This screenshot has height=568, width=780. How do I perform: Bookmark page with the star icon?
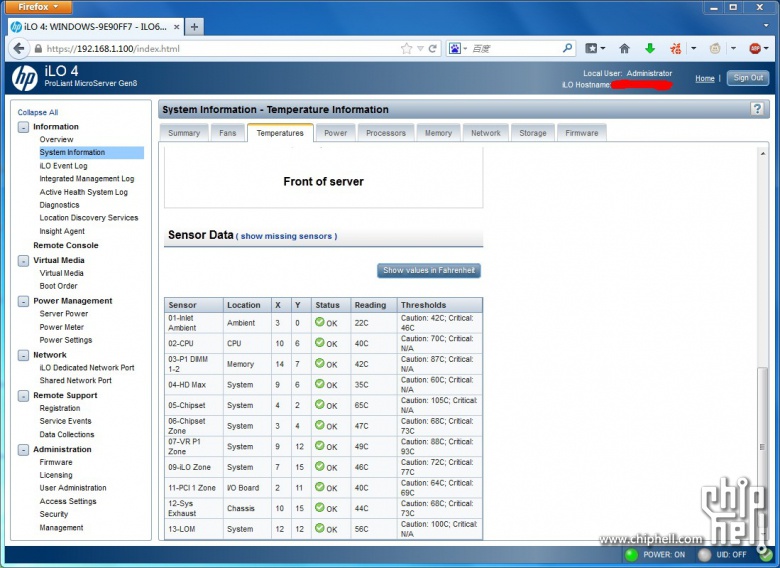point(406,48)
